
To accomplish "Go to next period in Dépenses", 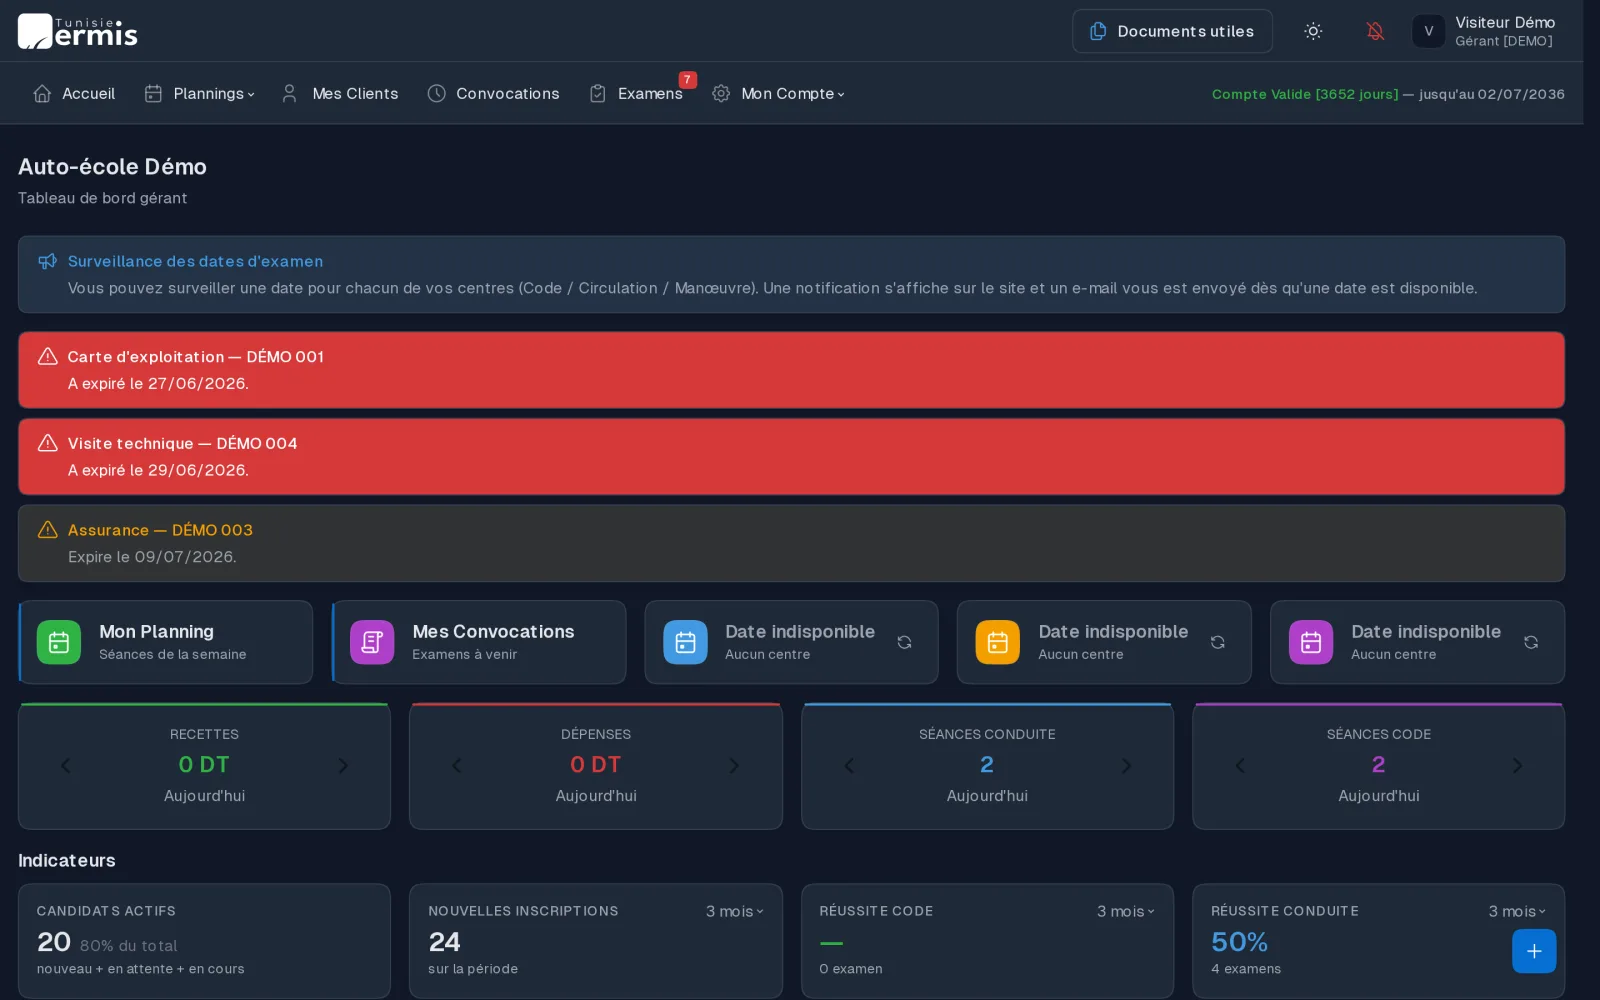I will [x=734, y=765].
